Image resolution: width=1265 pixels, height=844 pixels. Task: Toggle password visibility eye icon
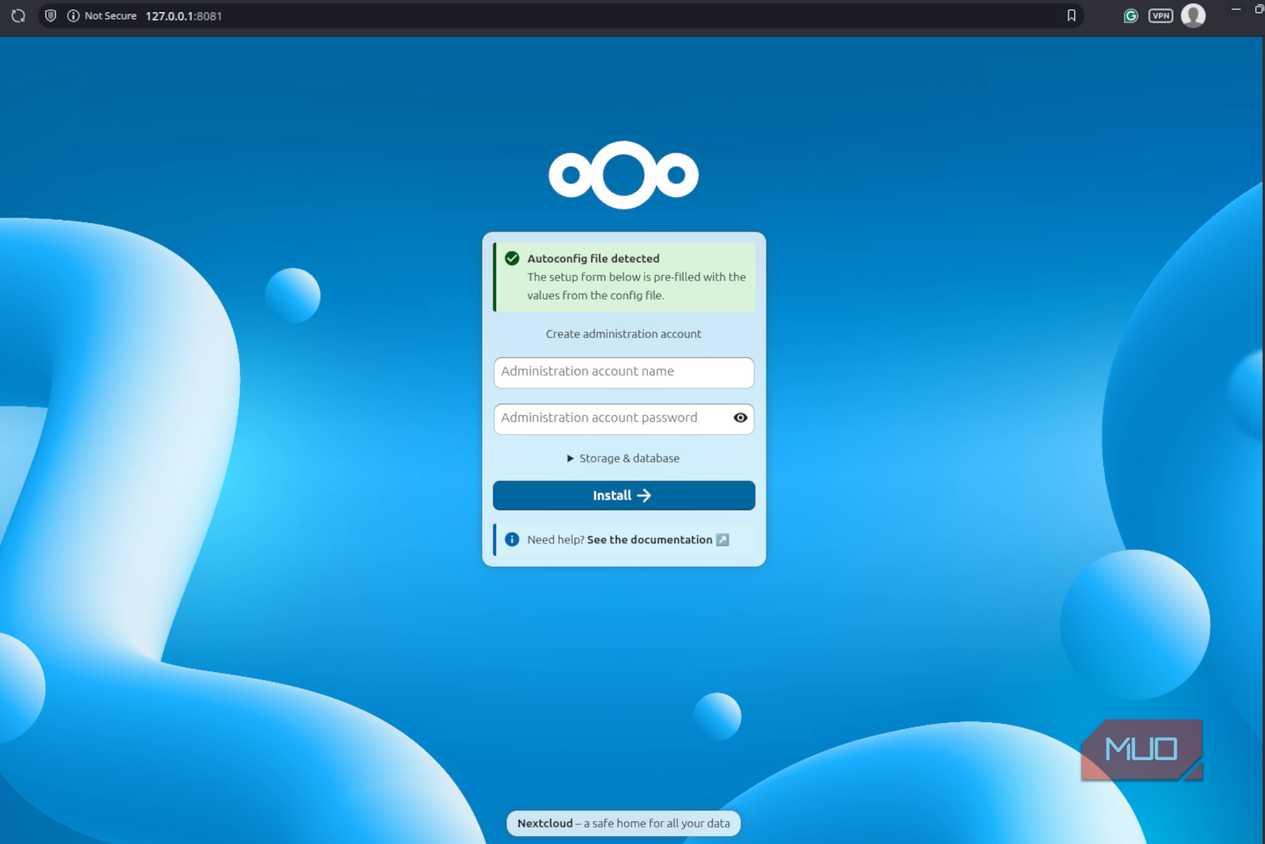(740, 418)
